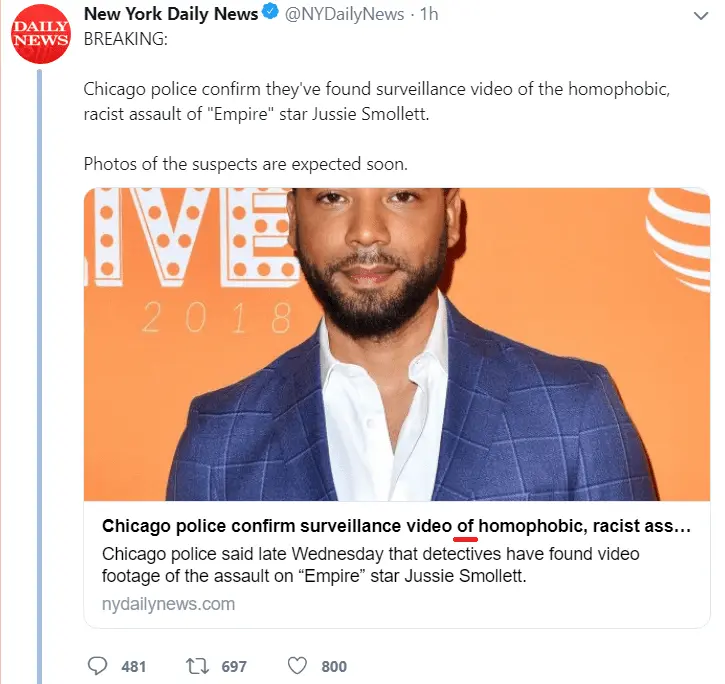Click the 800 likes count
725x684 pixels.
click(334, 666)
